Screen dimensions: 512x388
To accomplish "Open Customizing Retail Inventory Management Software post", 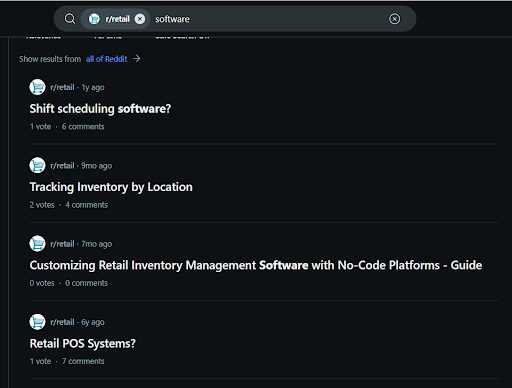I will pyautogui.click(x=256, y=265).
